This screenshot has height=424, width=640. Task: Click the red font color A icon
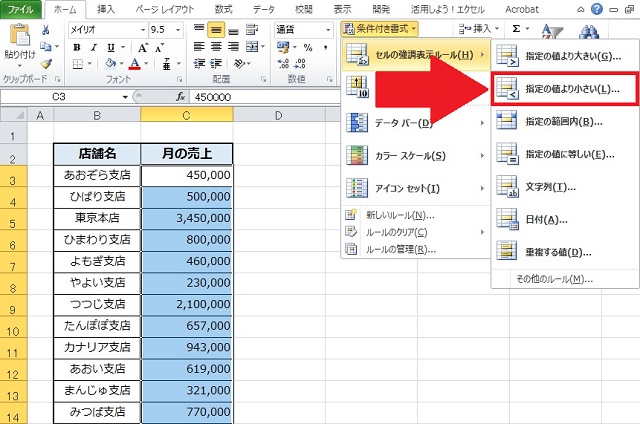pos(135,63)
